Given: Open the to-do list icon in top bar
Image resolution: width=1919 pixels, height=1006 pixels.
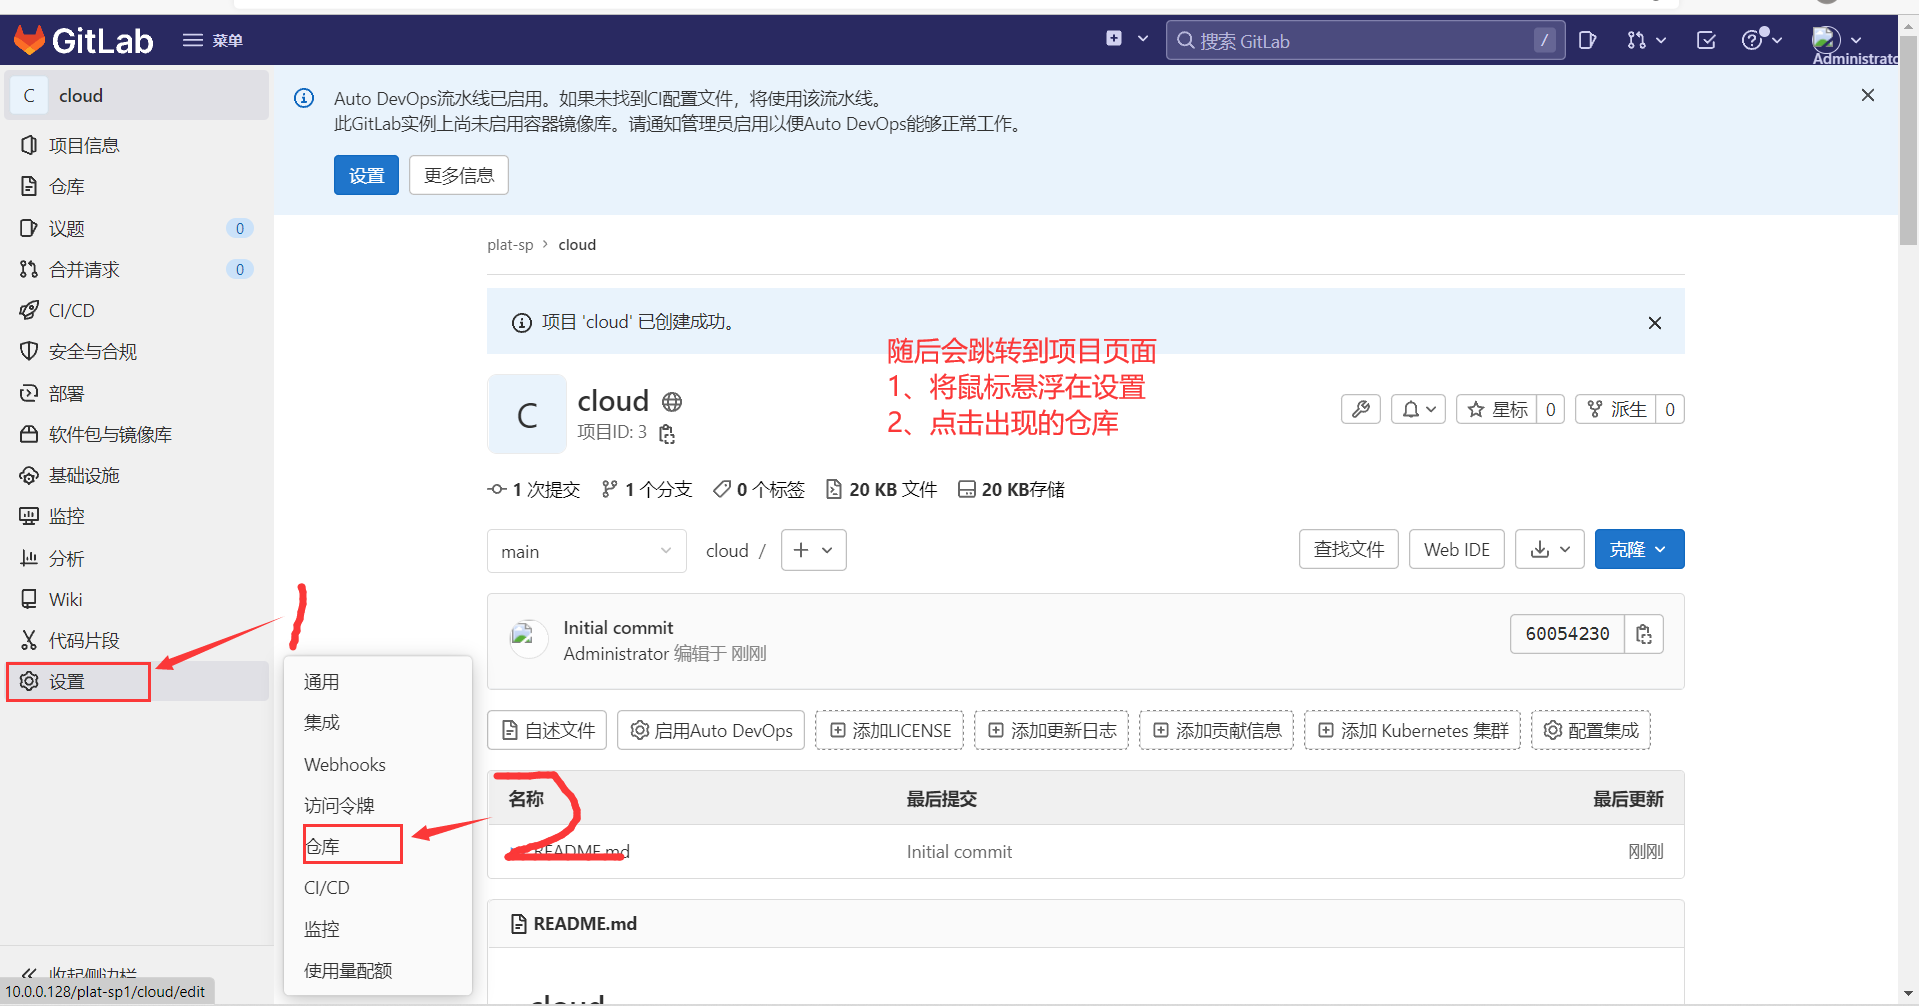Looking at the screenshot, I should click(1705, 40).
